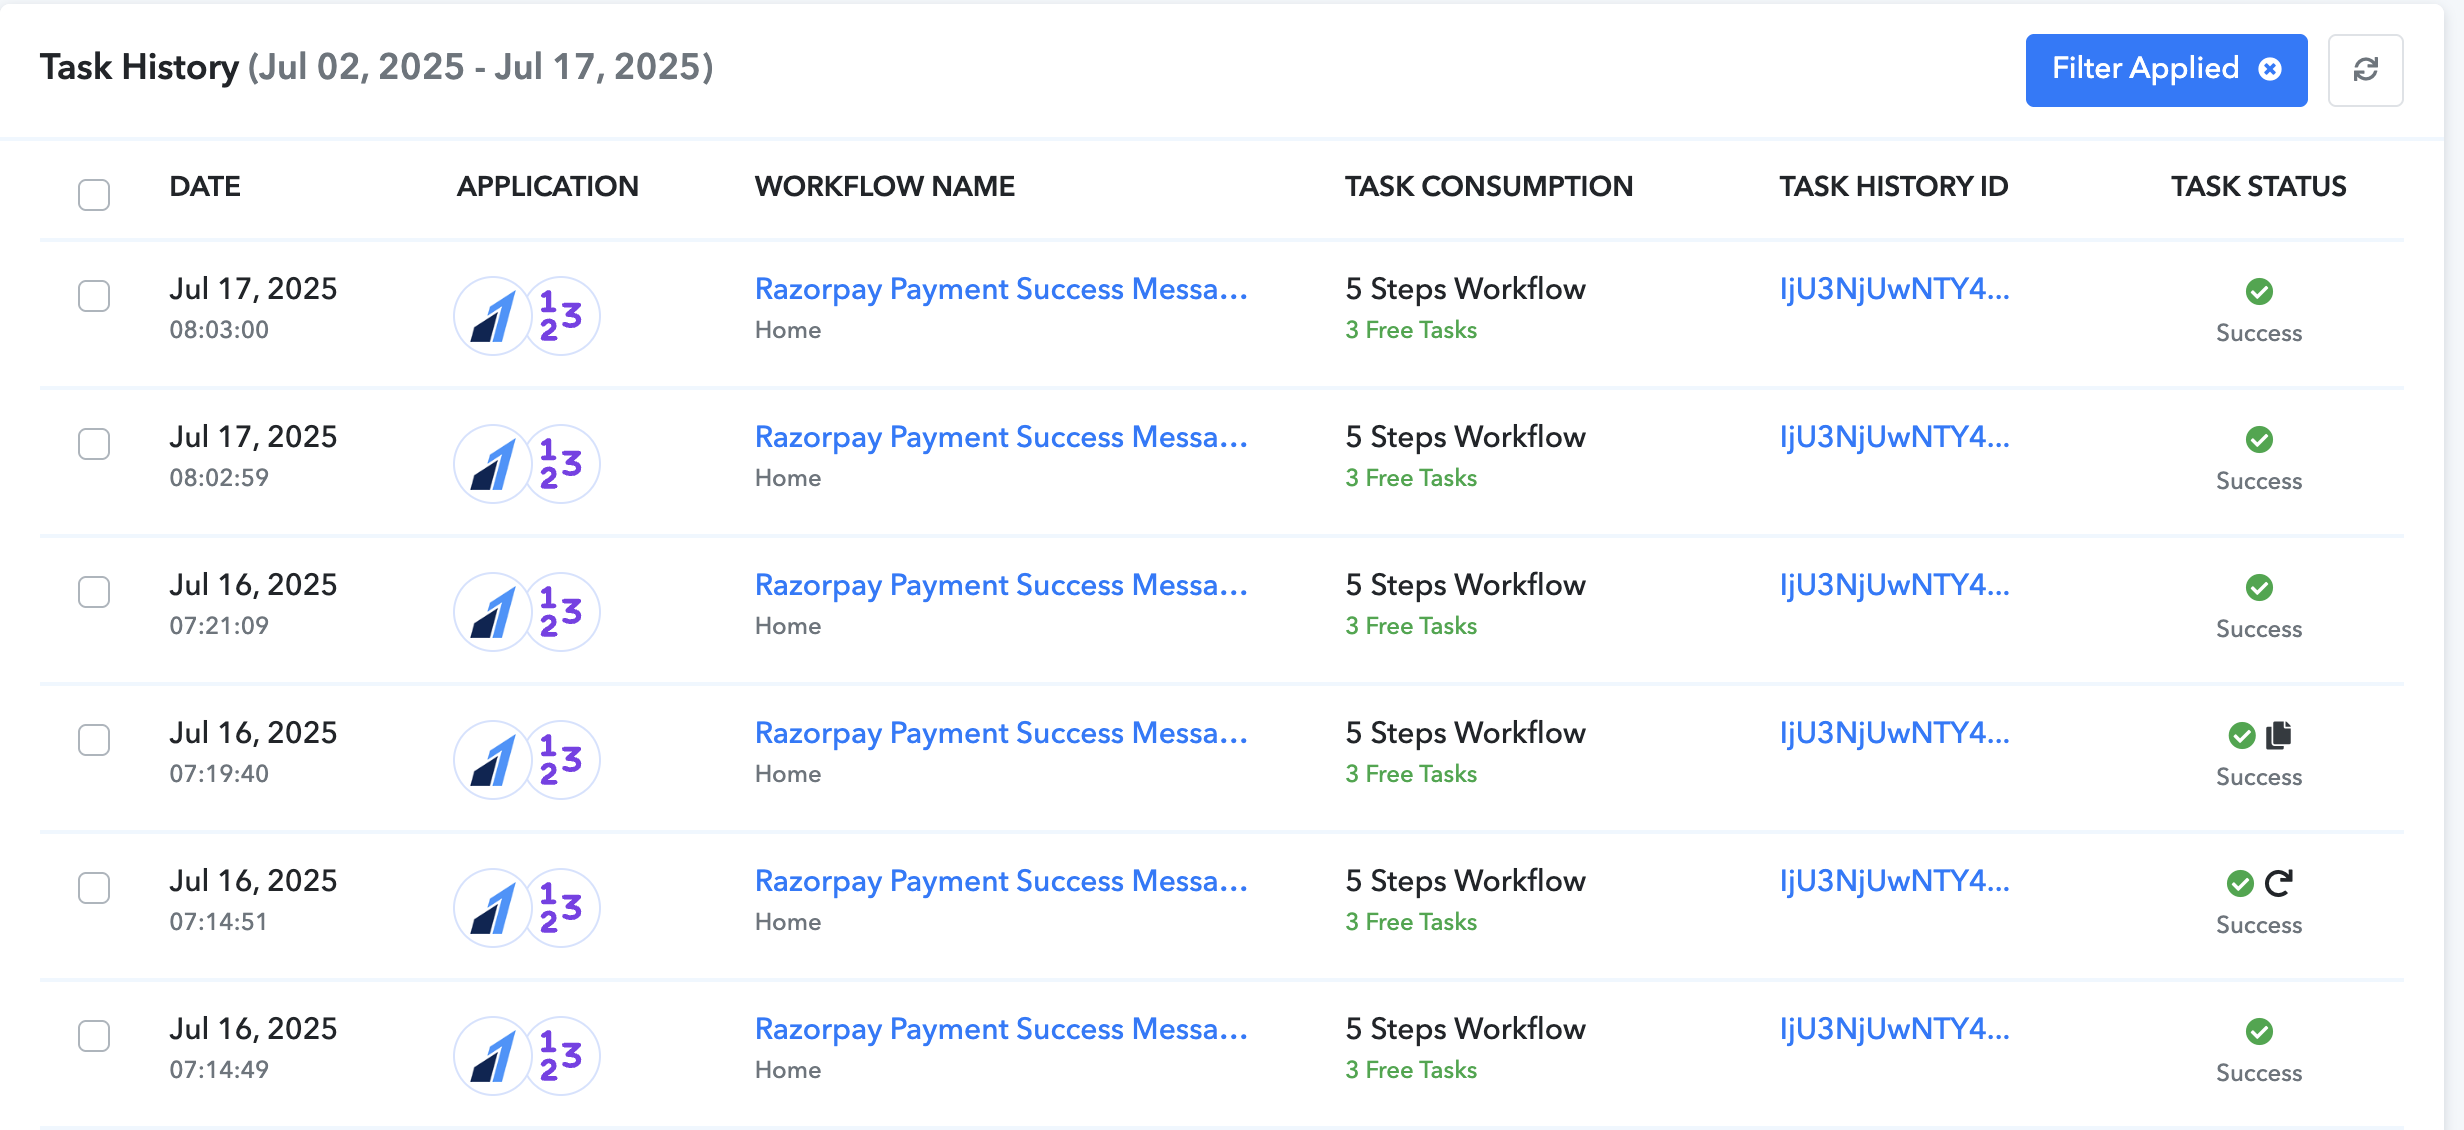Click the re-execute arrow icon in the 07:14:51 row
Screen dimensions: 2464x1130
click(2278, 883)
